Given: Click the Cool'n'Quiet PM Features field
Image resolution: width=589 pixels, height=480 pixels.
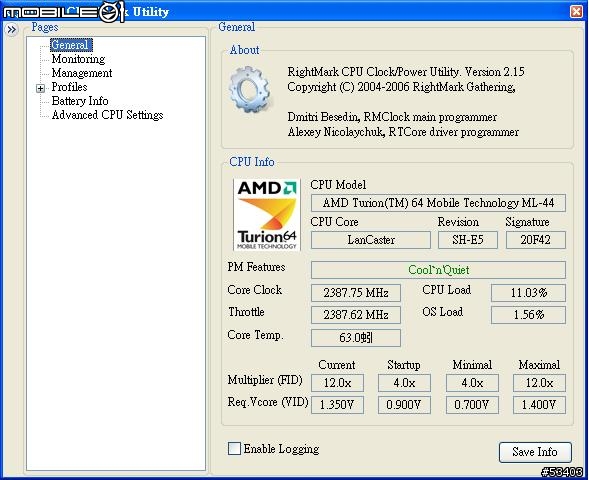Looking at the screenshot, I should pos(438,270).
